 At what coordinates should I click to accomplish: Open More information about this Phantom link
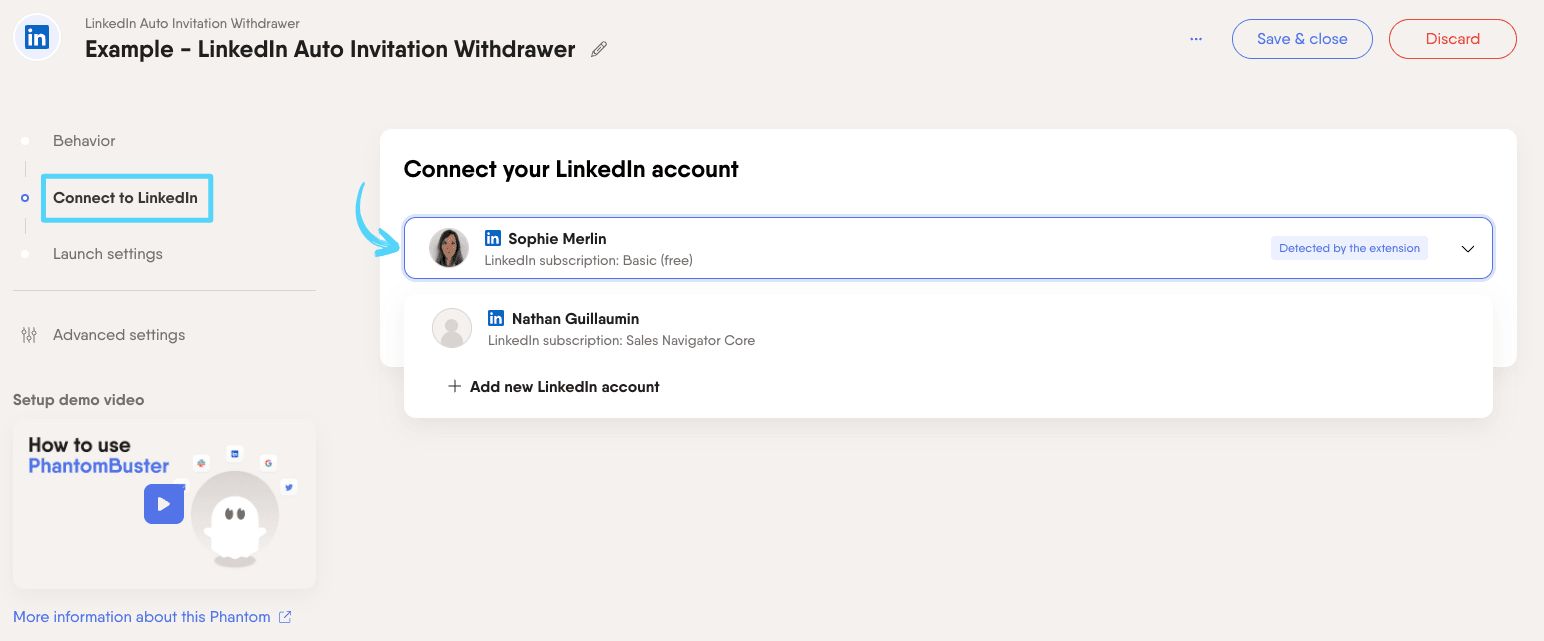[x=141, y=617]
